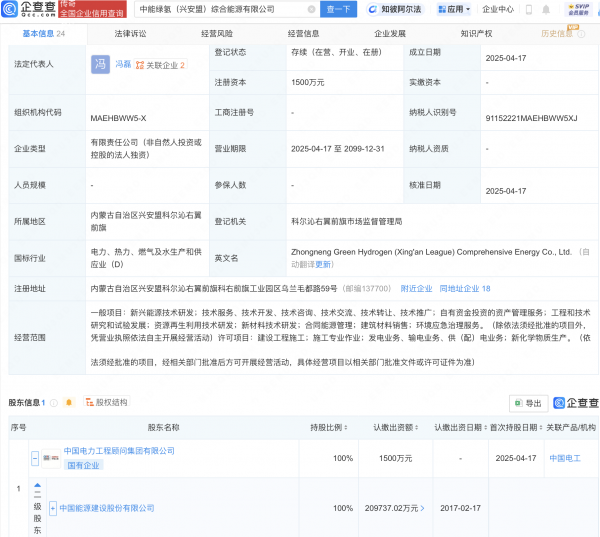600x537 pixels.
Task: Switch to 企业发展 tab
Action: point(390,34)
